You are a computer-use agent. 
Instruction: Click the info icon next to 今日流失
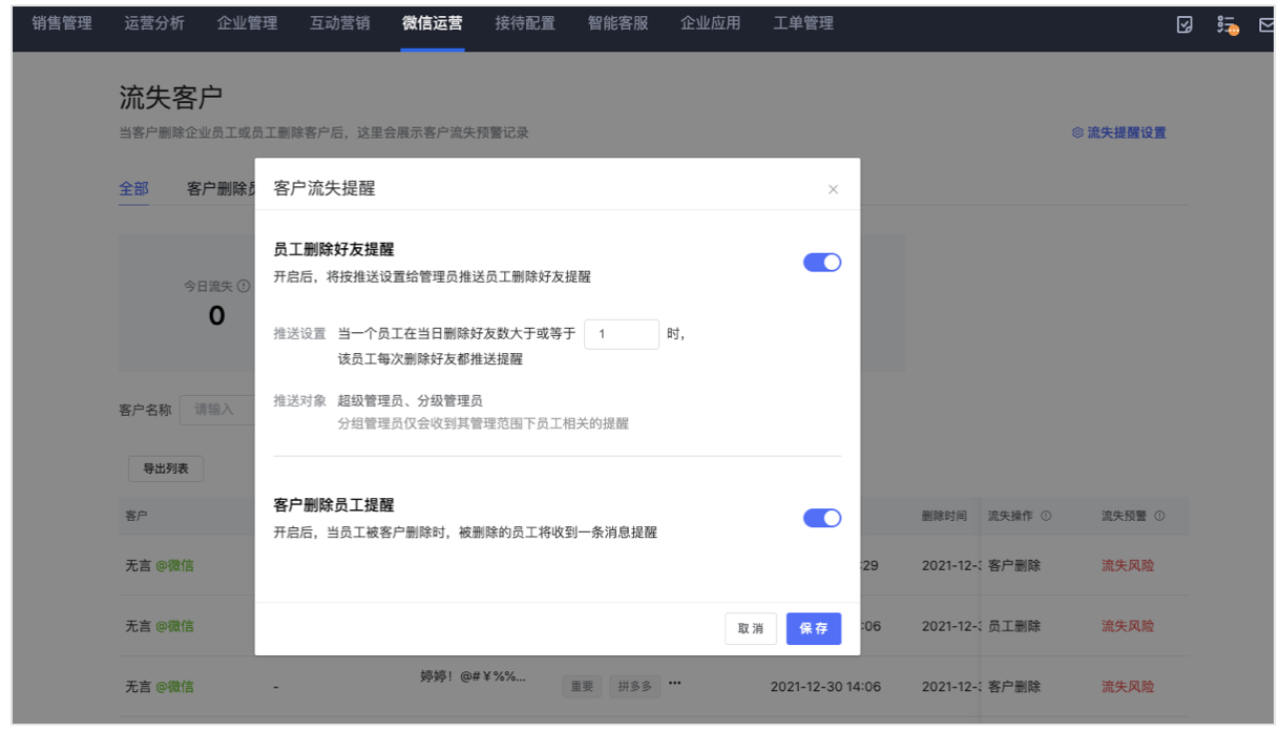pos(244,286)
